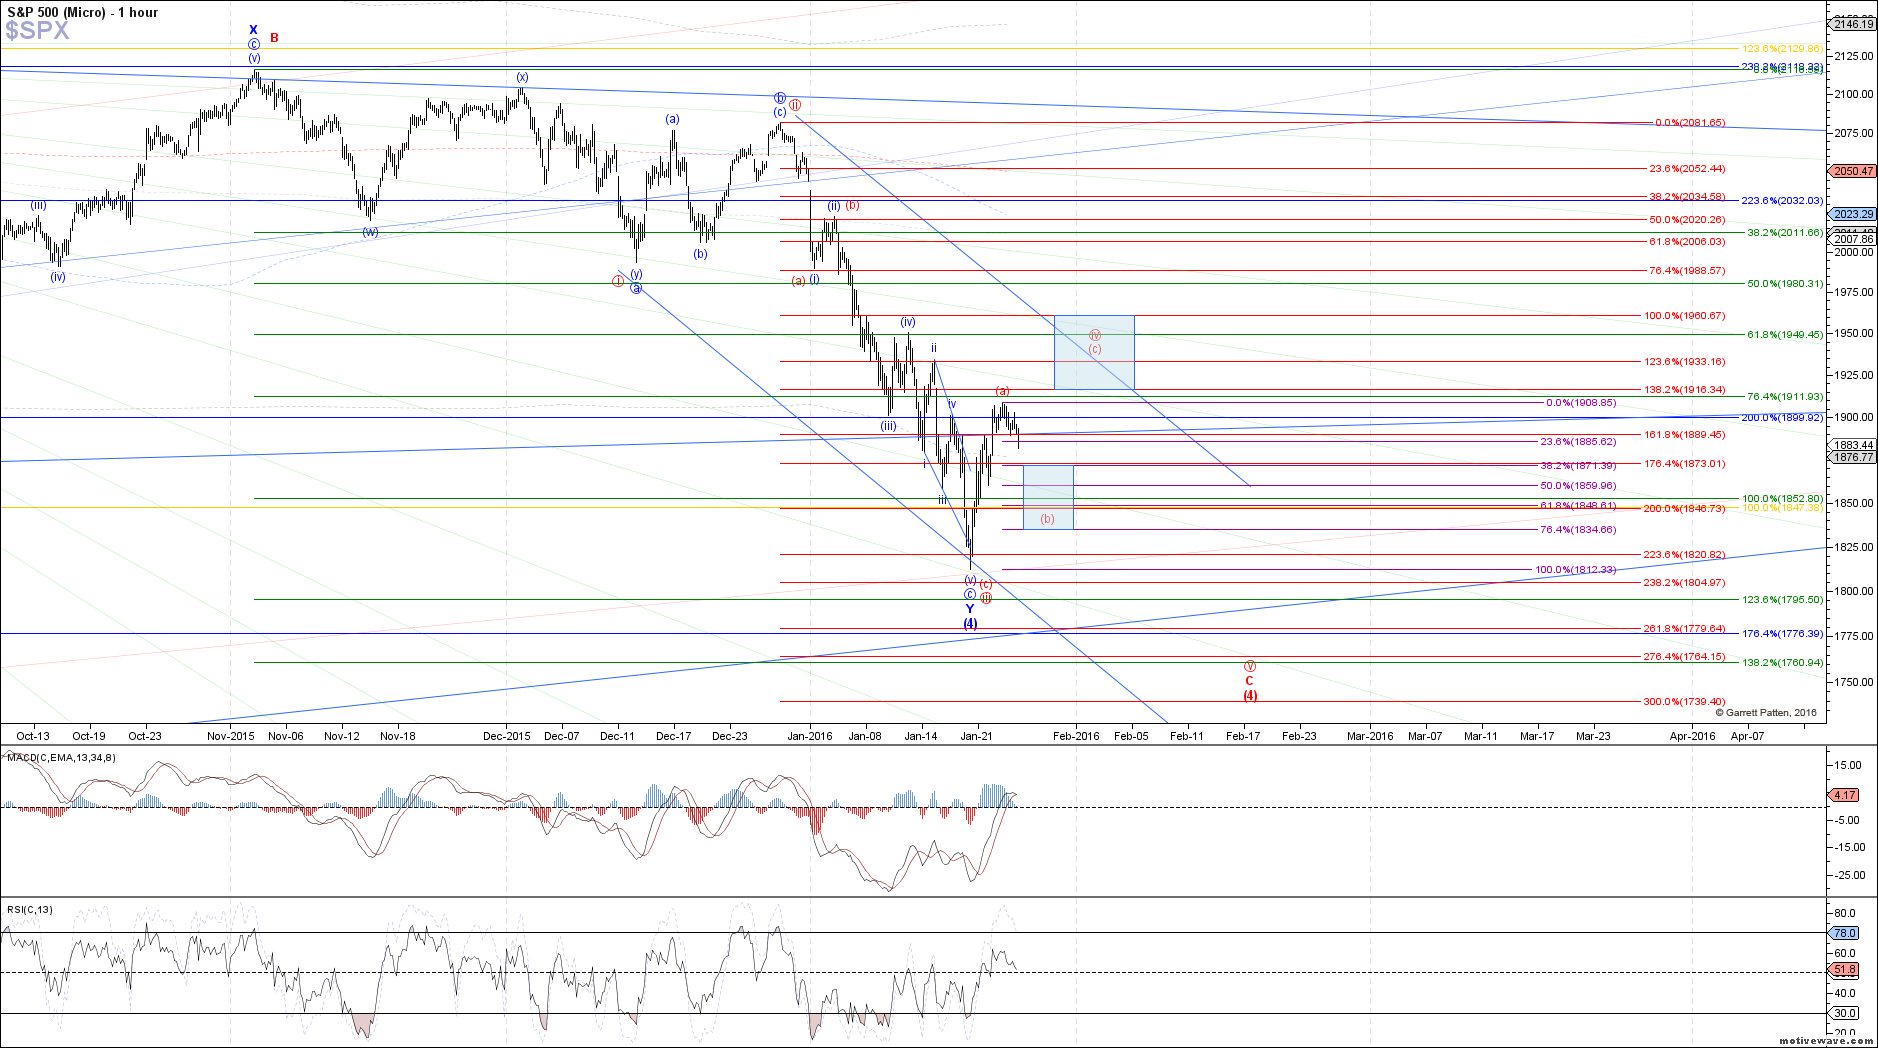Click the RSI level tag 30.0
The height and width of the screenshot is (1048, 1878).
(x=1845, y=1013)
